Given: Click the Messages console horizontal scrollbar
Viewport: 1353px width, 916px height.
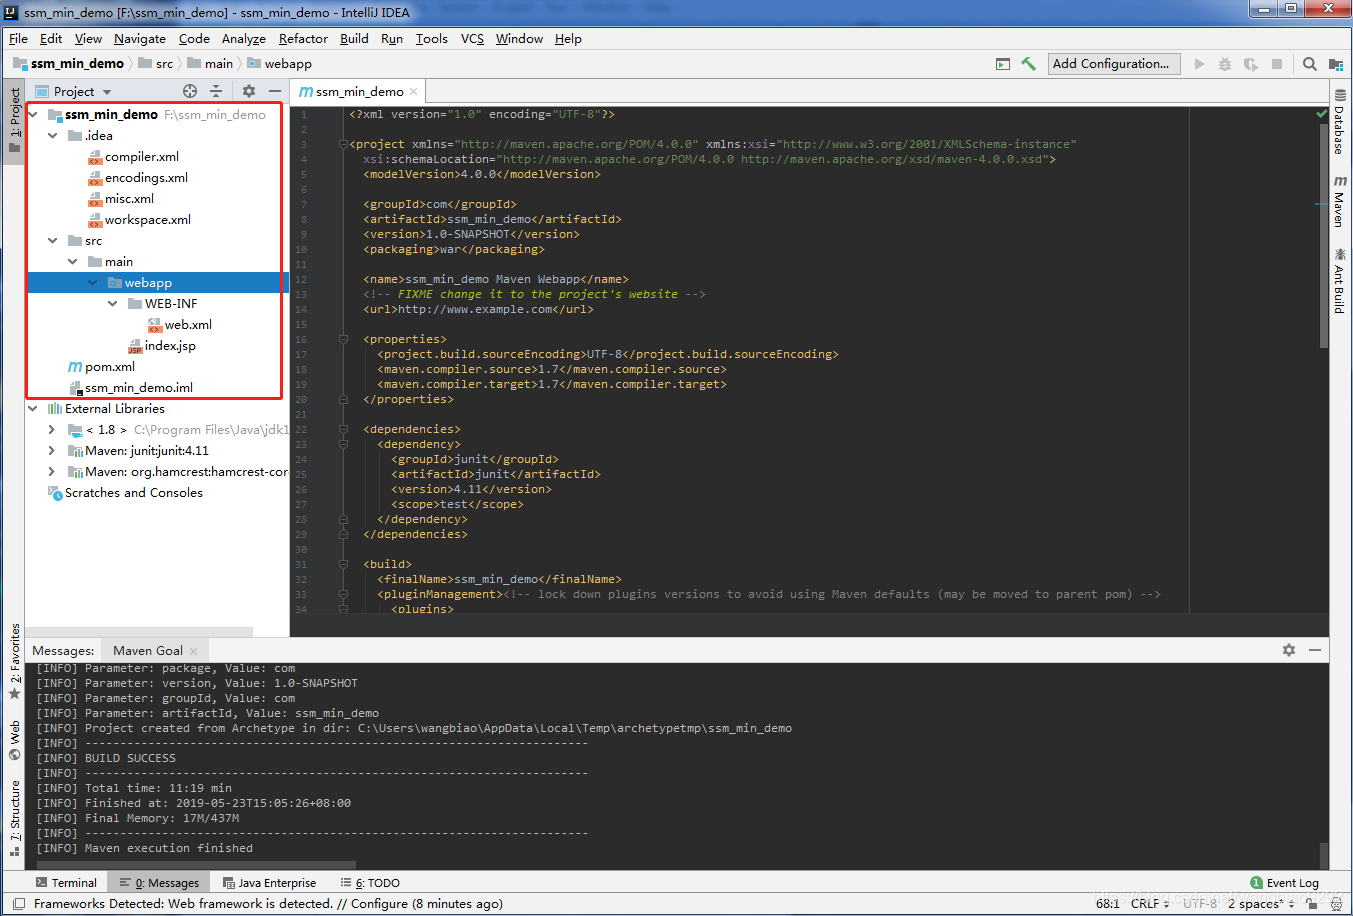Looking at the screenshot, I should [195, 865].
